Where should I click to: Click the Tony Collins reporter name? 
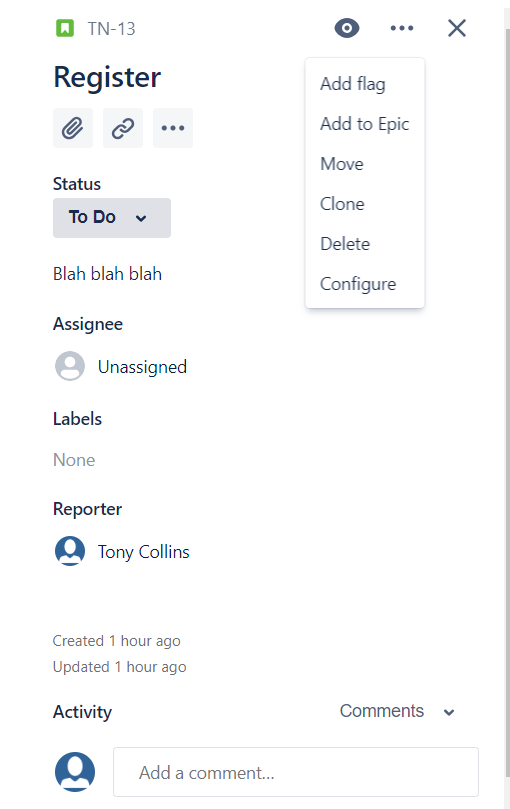(x=144, y=552)
